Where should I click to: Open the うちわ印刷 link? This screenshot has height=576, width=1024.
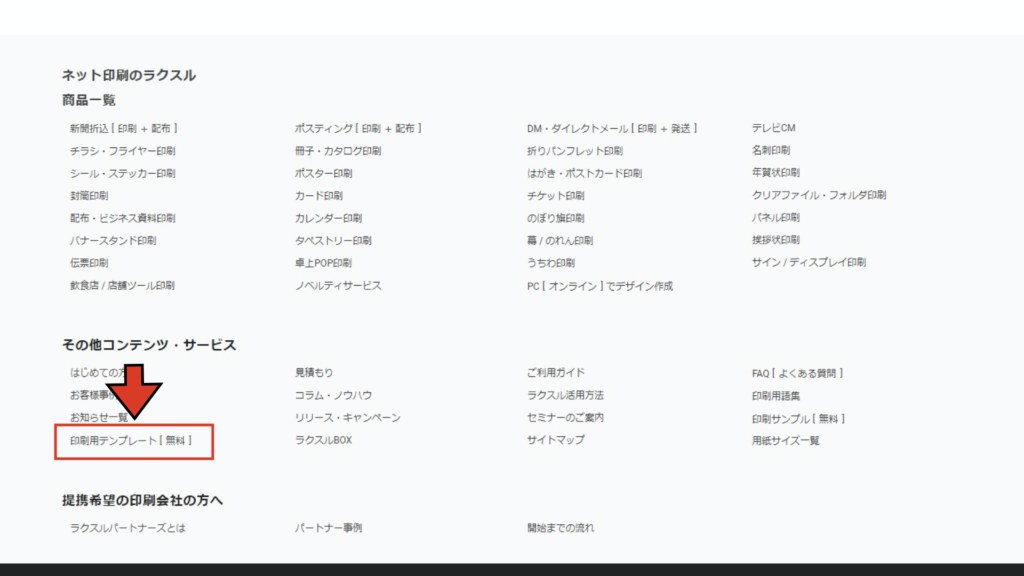551,263
